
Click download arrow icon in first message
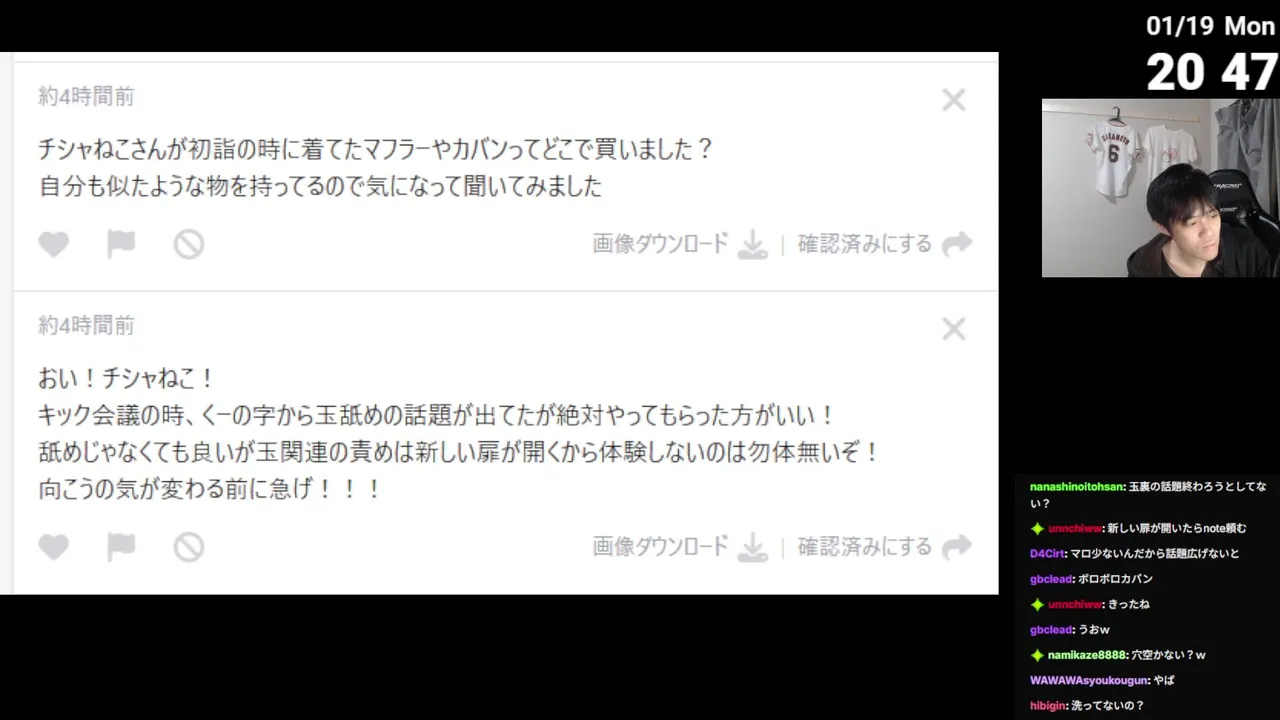(x=752, y=244)
